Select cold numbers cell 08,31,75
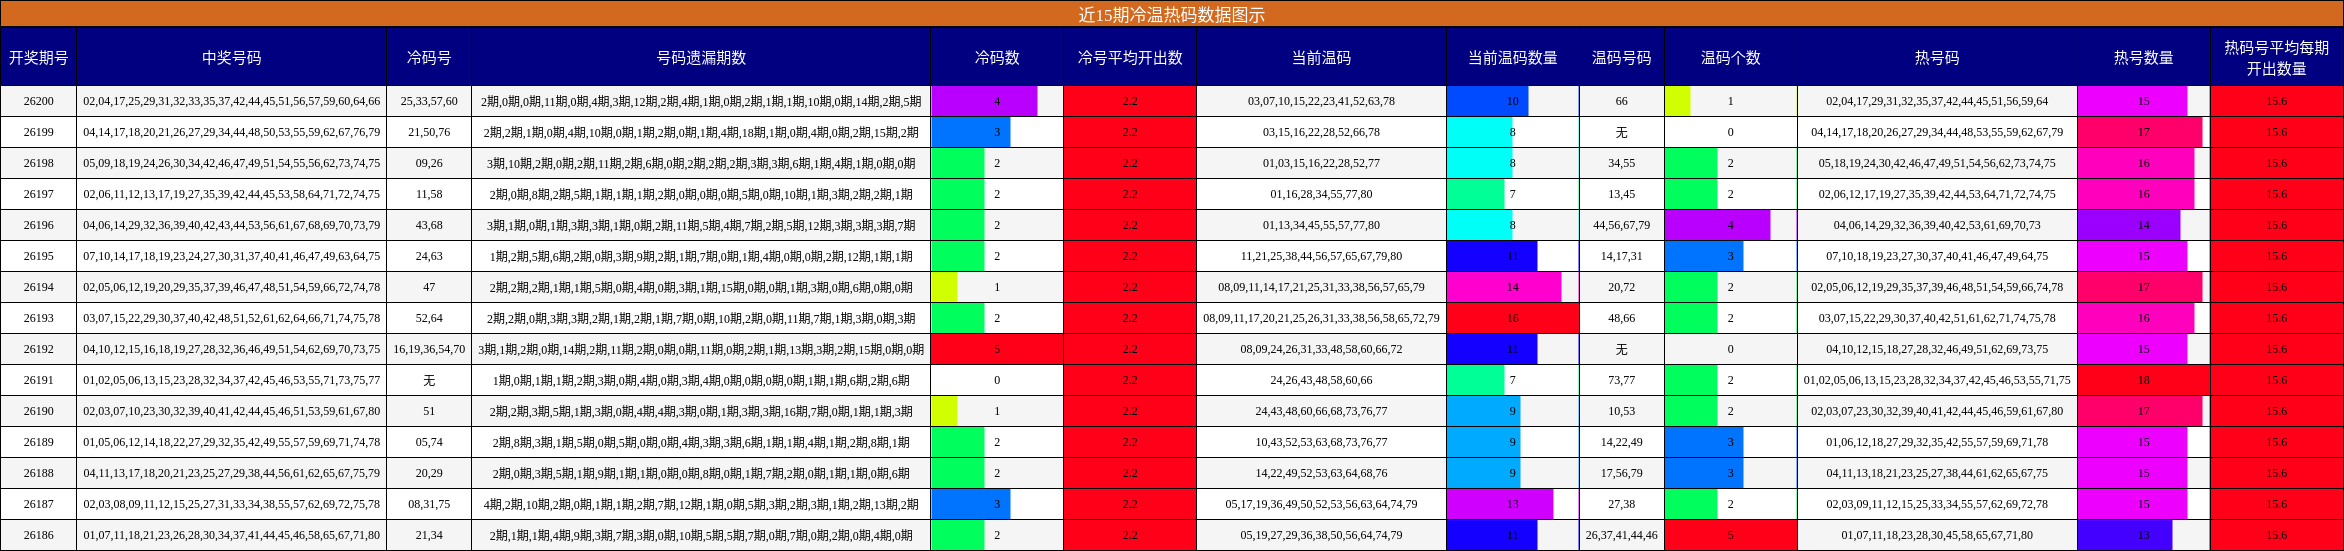 pyautogui.click(x=429, y=504)
